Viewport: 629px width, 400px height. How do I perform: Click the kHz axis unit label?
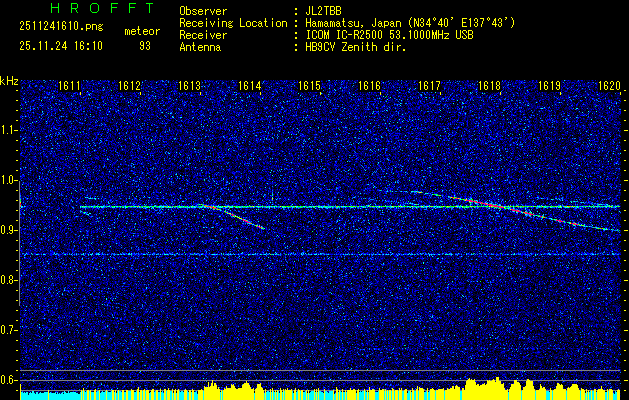click(x=9, y=80)
